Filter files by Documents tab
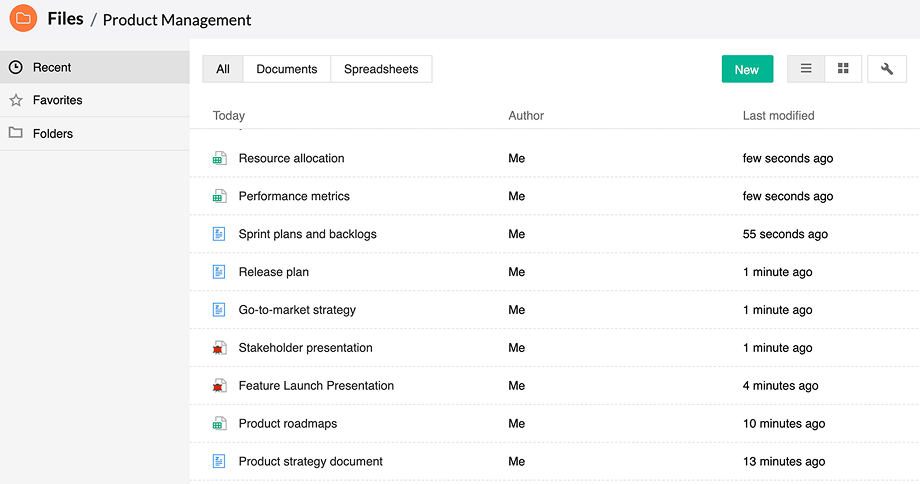 tap(287, 69)
